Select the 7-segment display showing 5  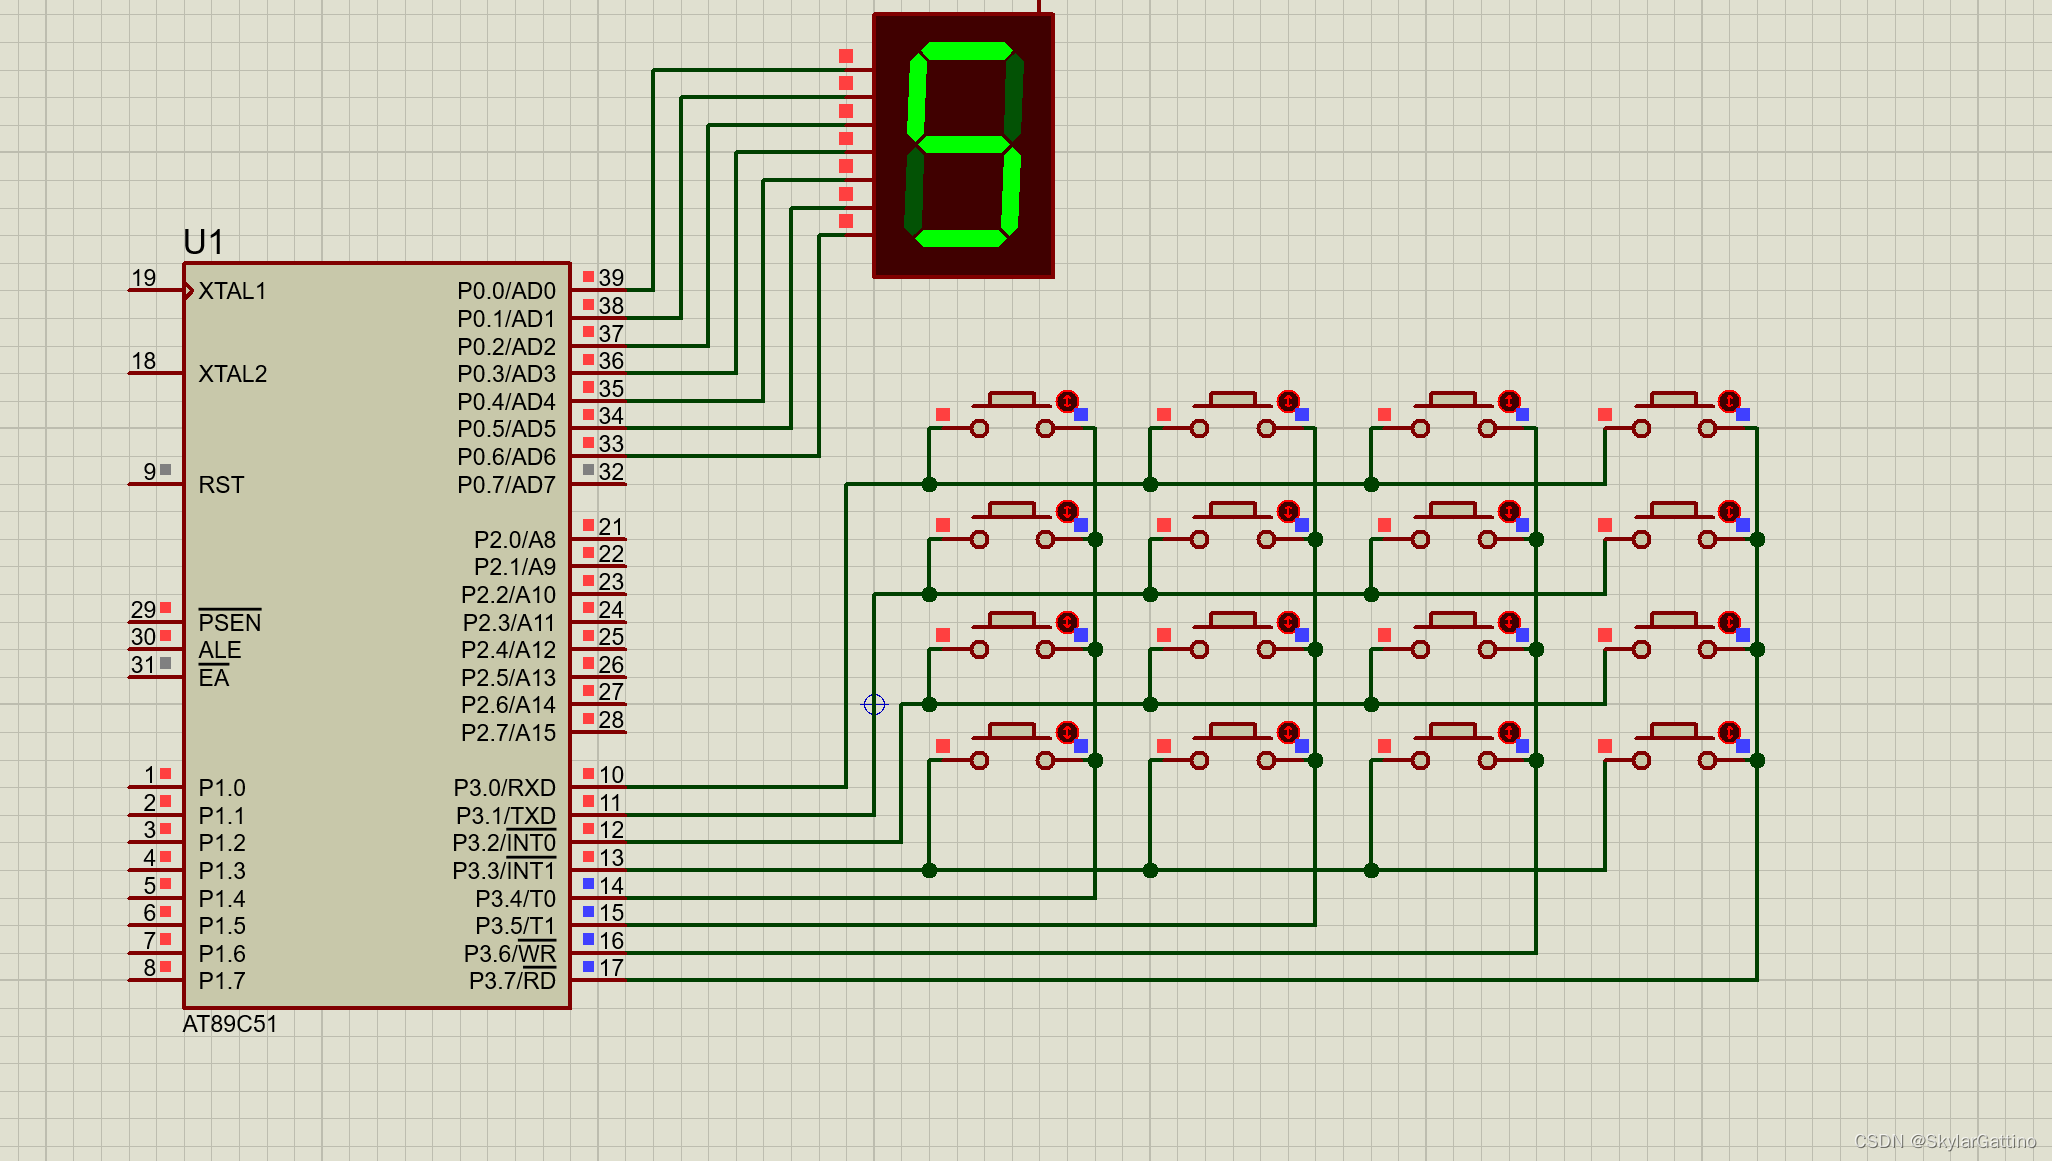(x=963, y=146)
